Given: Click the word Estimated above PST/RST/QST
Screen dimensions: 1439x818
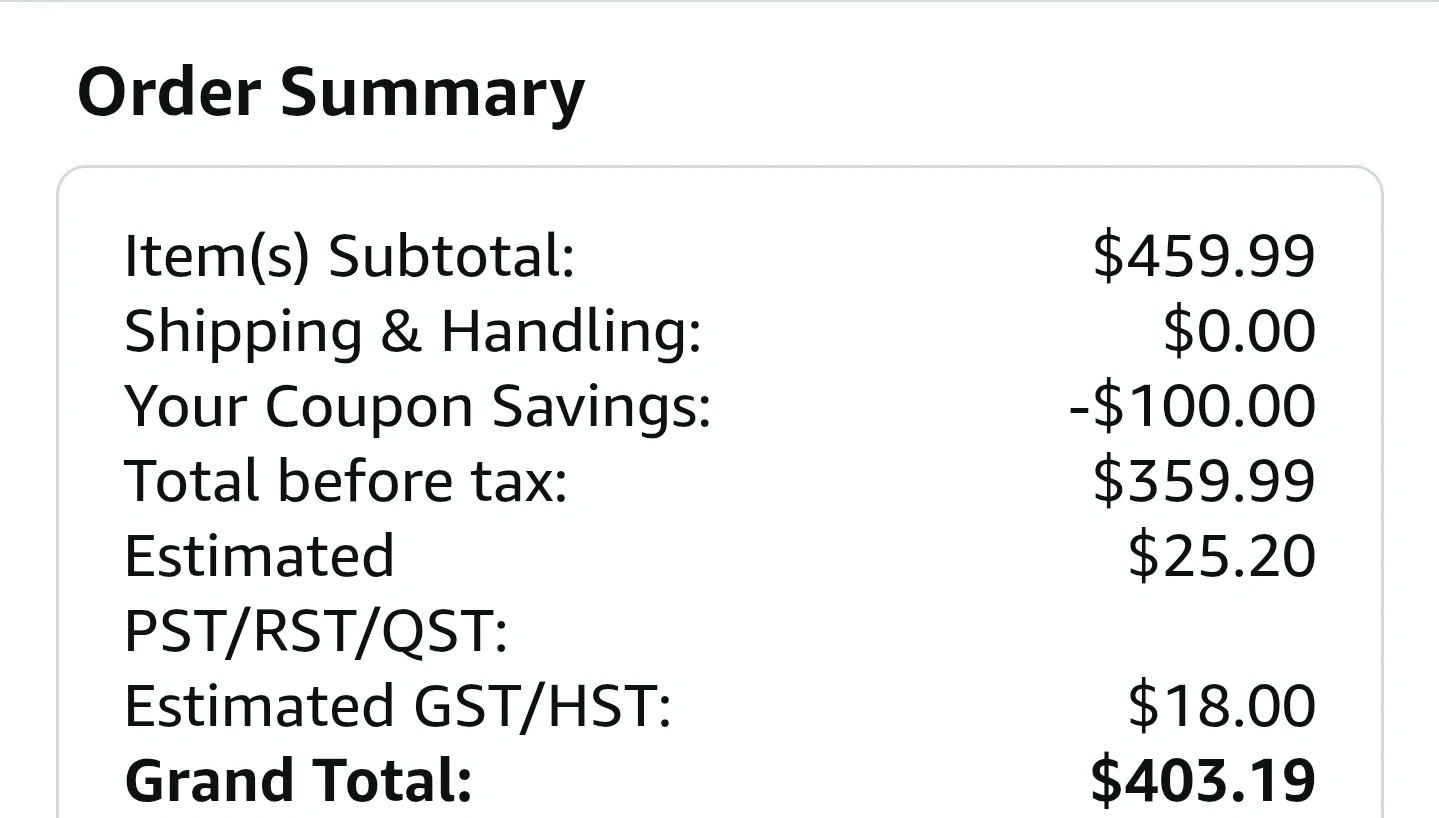Looking at the screenshot, I should (x=259, y=556).
